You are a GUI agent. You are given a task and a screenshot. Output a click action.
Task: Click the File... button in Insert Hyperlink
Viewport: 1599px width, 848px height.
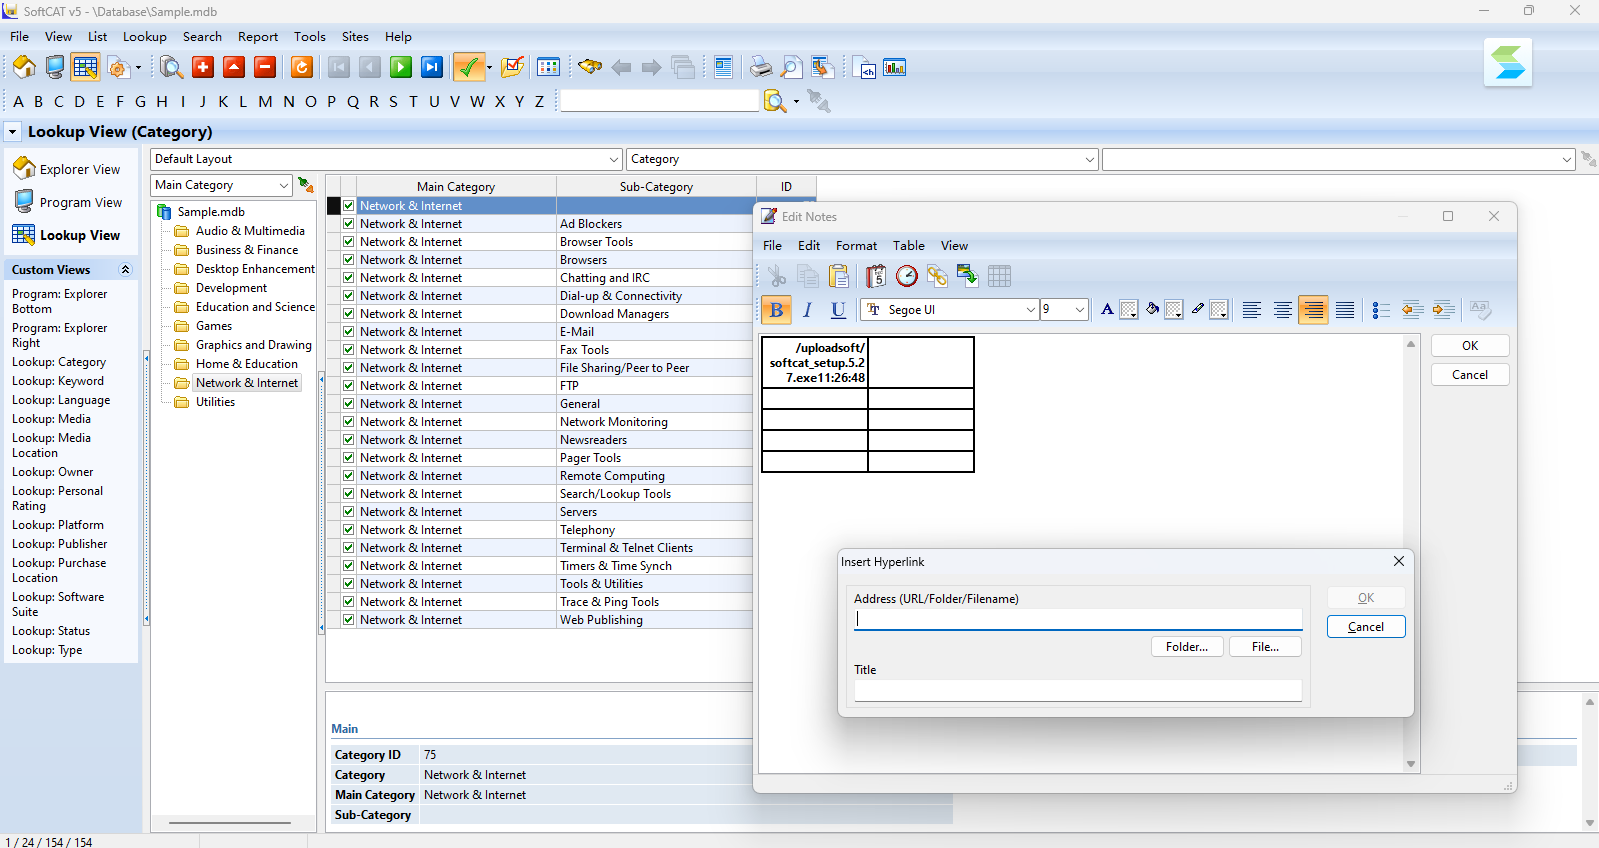[x=1265, y=647]
